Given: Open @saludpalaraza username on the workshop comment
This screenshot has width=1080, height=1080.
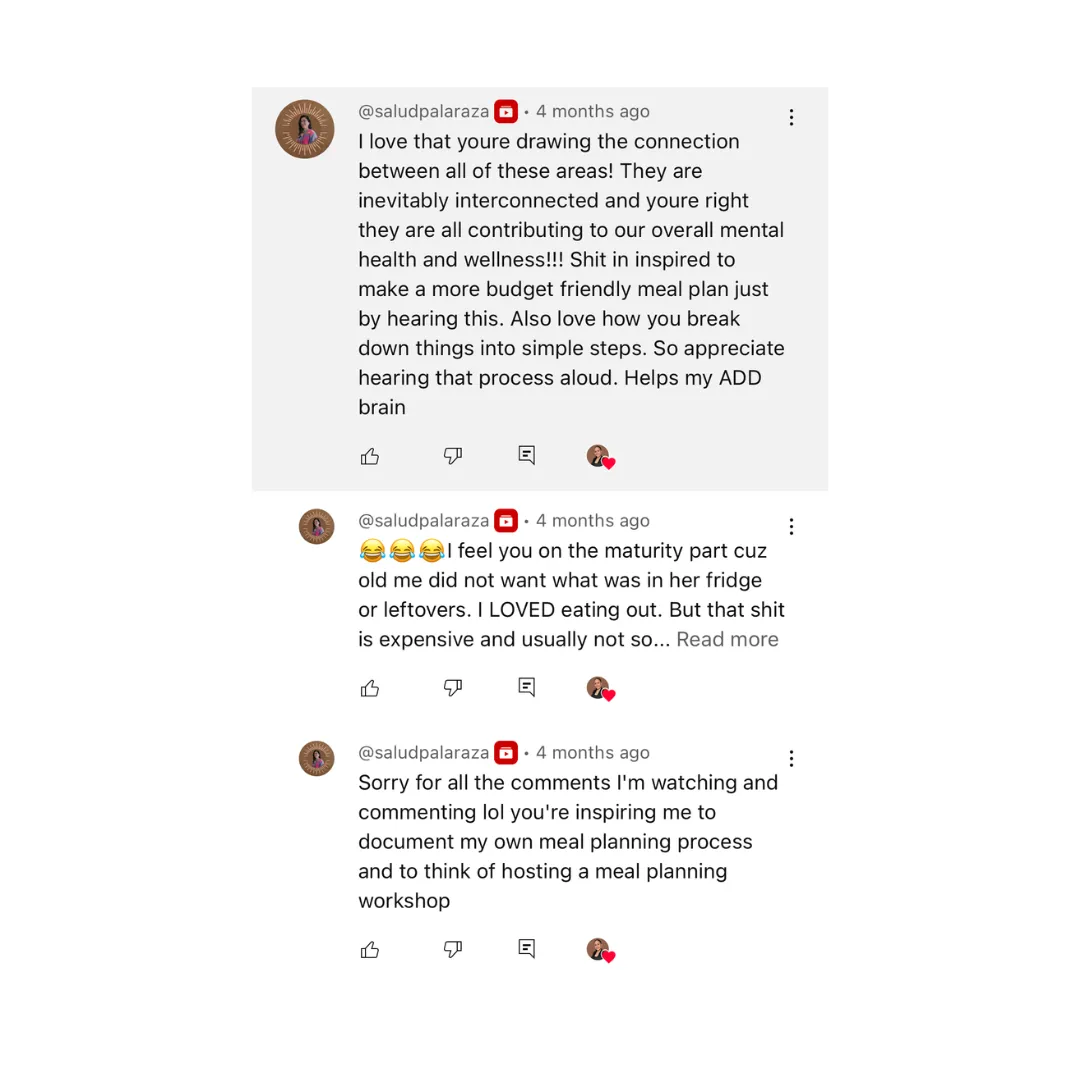Looking at the screenshot, I should click(424, 753).
